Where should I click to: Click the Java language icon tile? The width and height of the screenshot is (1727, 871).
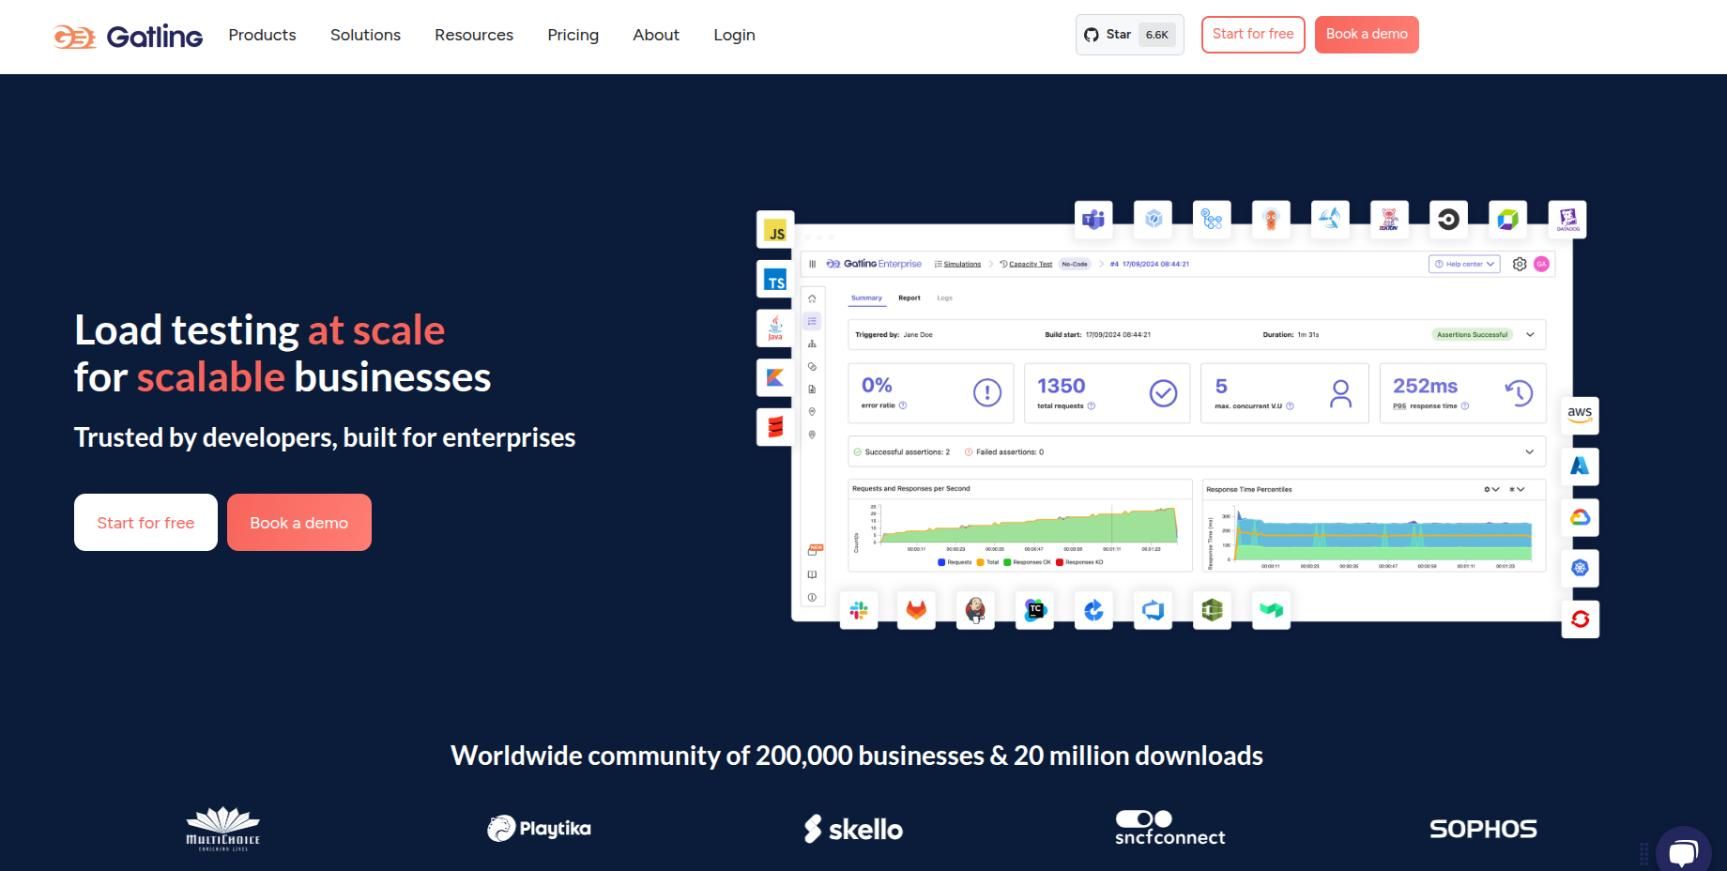coord(776,329)
